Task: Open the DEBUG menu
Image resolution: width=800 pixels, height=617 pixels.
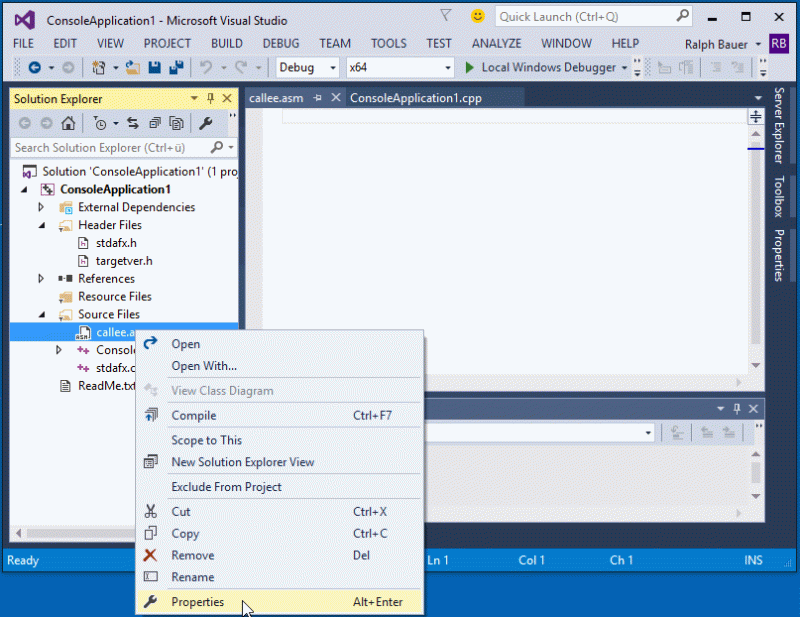Action: (x=280, y=43)
